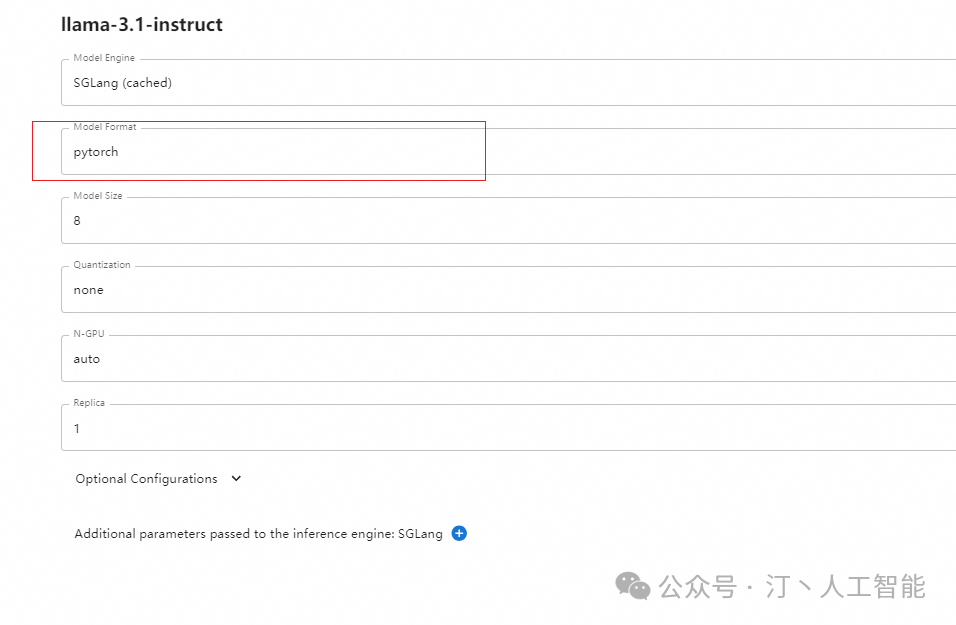Viewport: 956px width, 625px height.
Task: Click the Replica value '1'
Action: 77,428
